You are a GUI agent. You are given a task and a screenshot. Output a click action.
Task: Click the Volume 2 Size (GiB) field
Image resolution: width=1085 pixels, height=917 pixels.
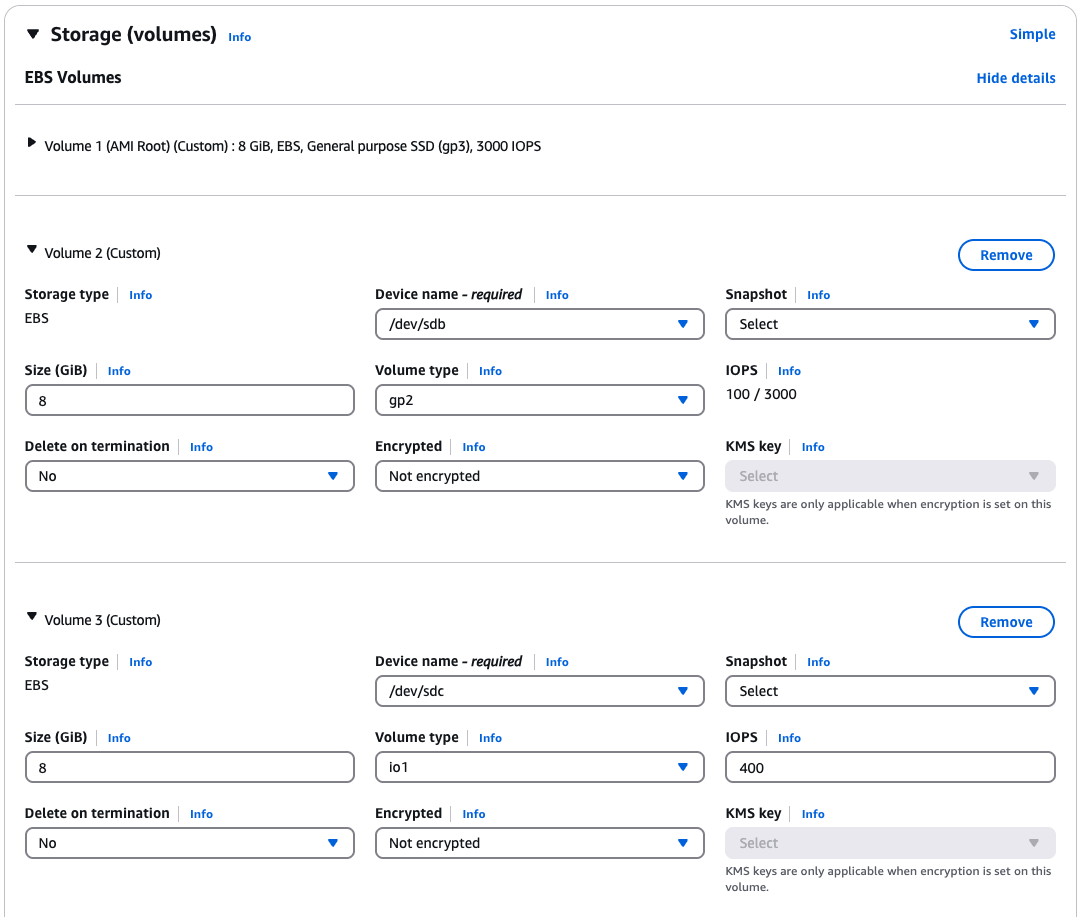pos(189,400)
